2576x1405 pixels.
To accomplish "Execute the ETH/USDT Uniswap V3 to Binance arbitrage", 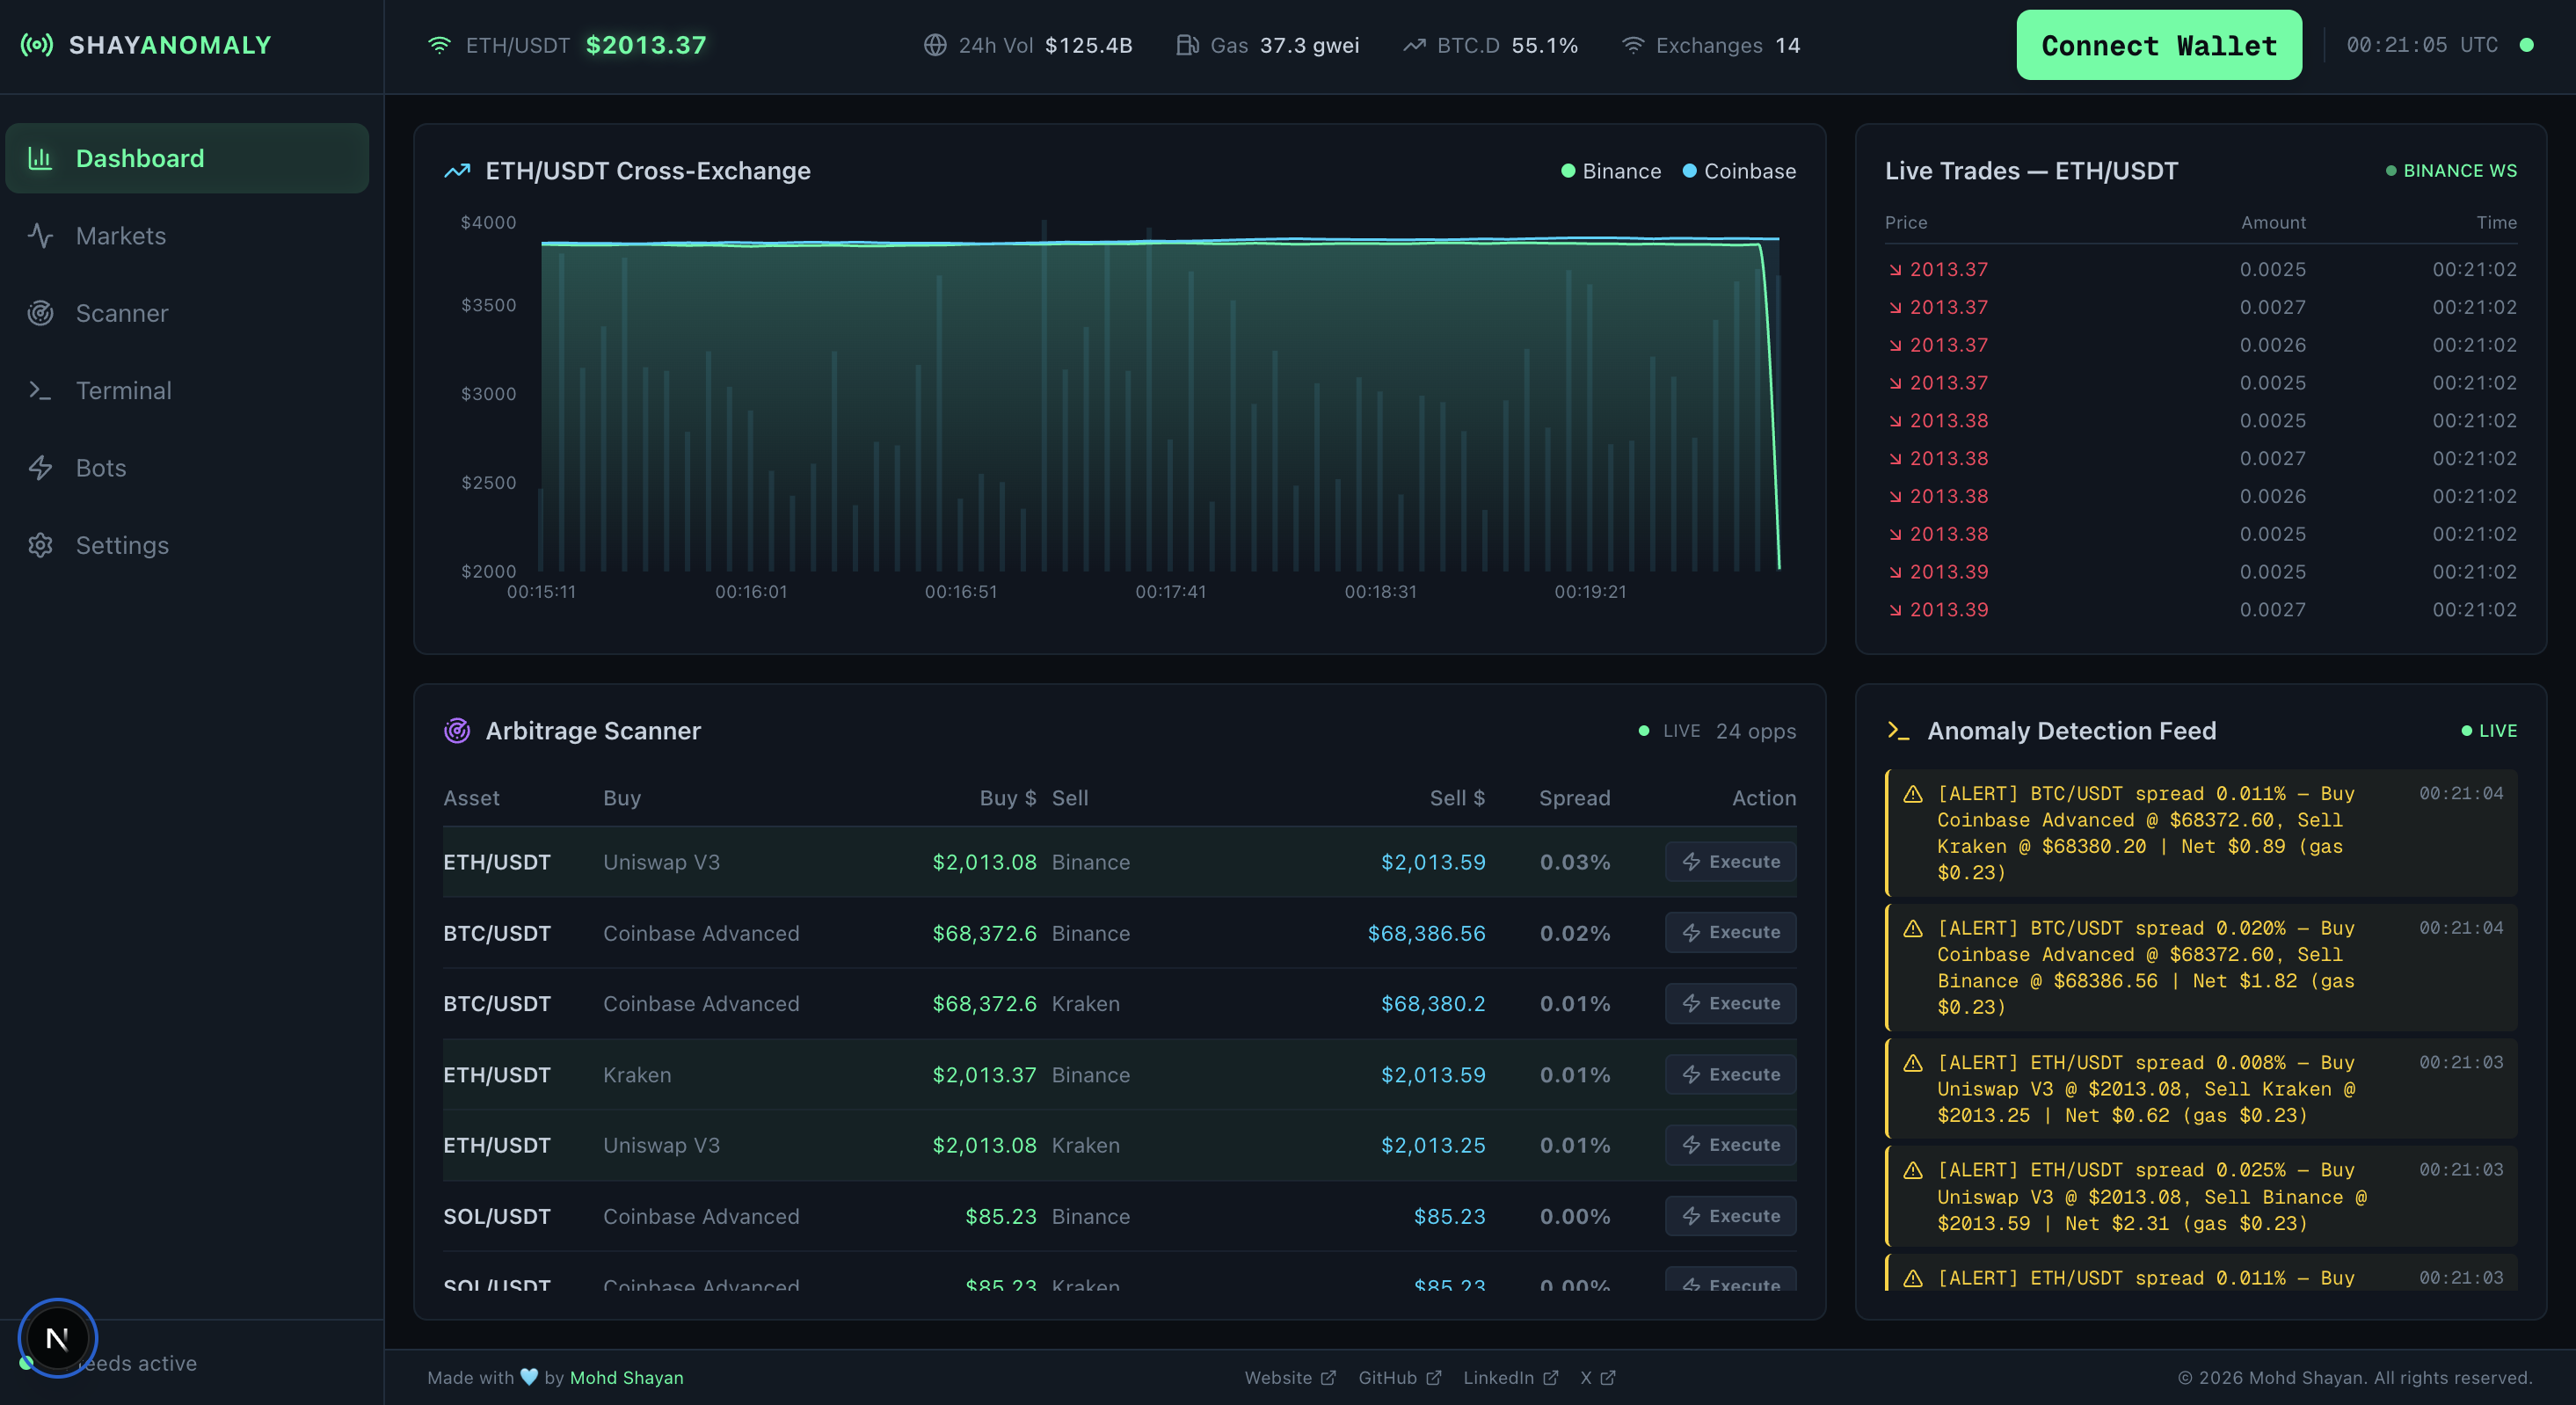I will (x=1731, y=861).
